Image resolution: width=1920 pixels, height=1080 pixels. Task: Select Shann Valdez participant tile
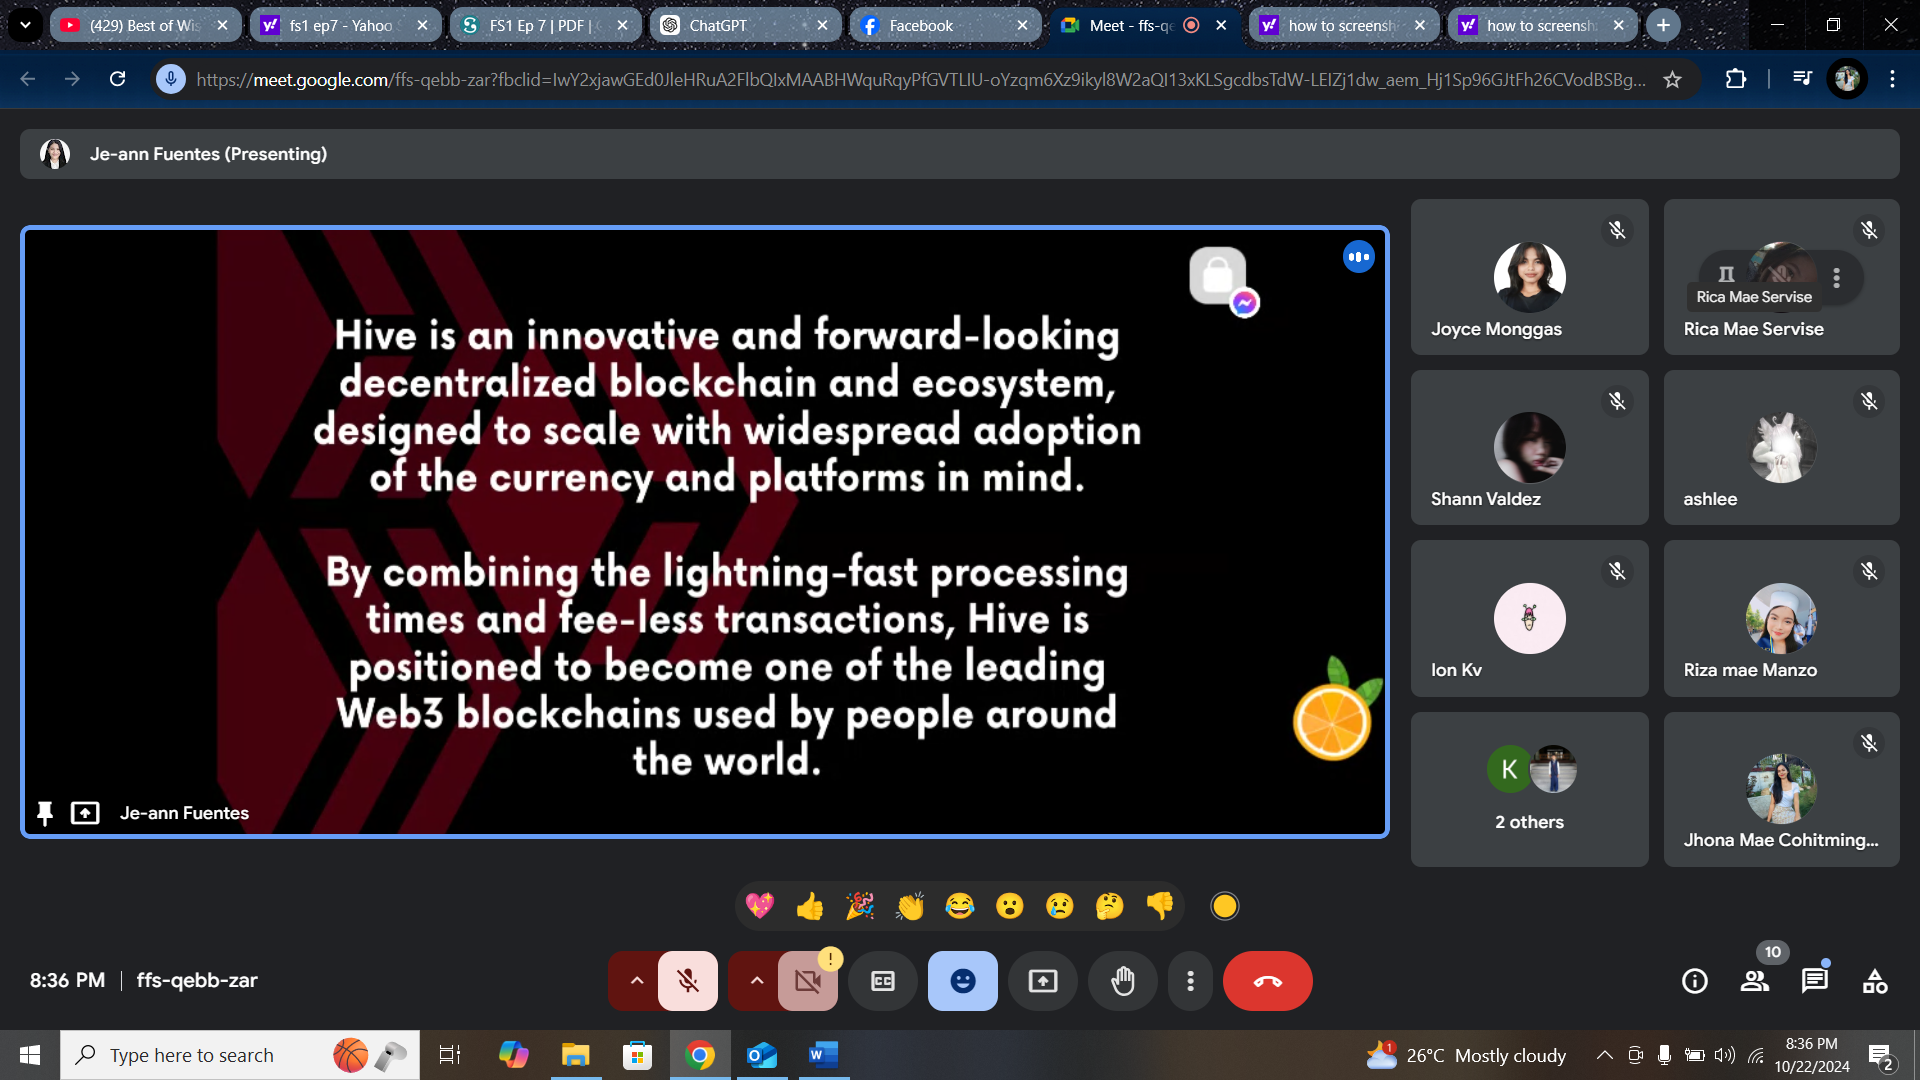pos(1529,447)
